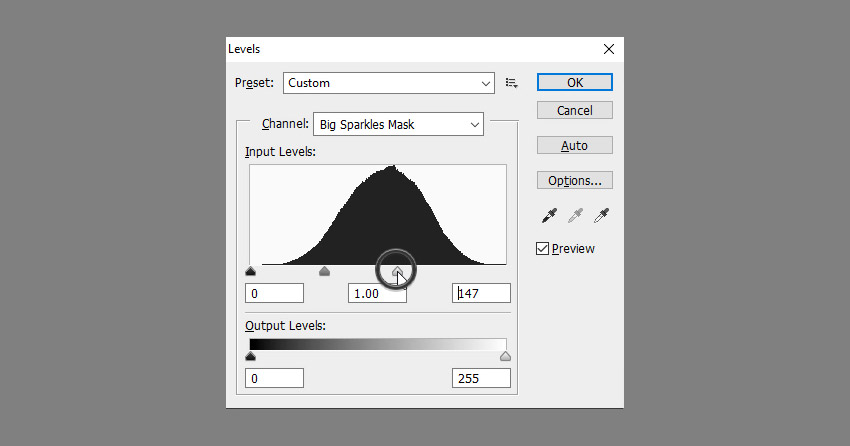Select the white point eyedropper
The image size is (850, 446).
coord(601,216)
